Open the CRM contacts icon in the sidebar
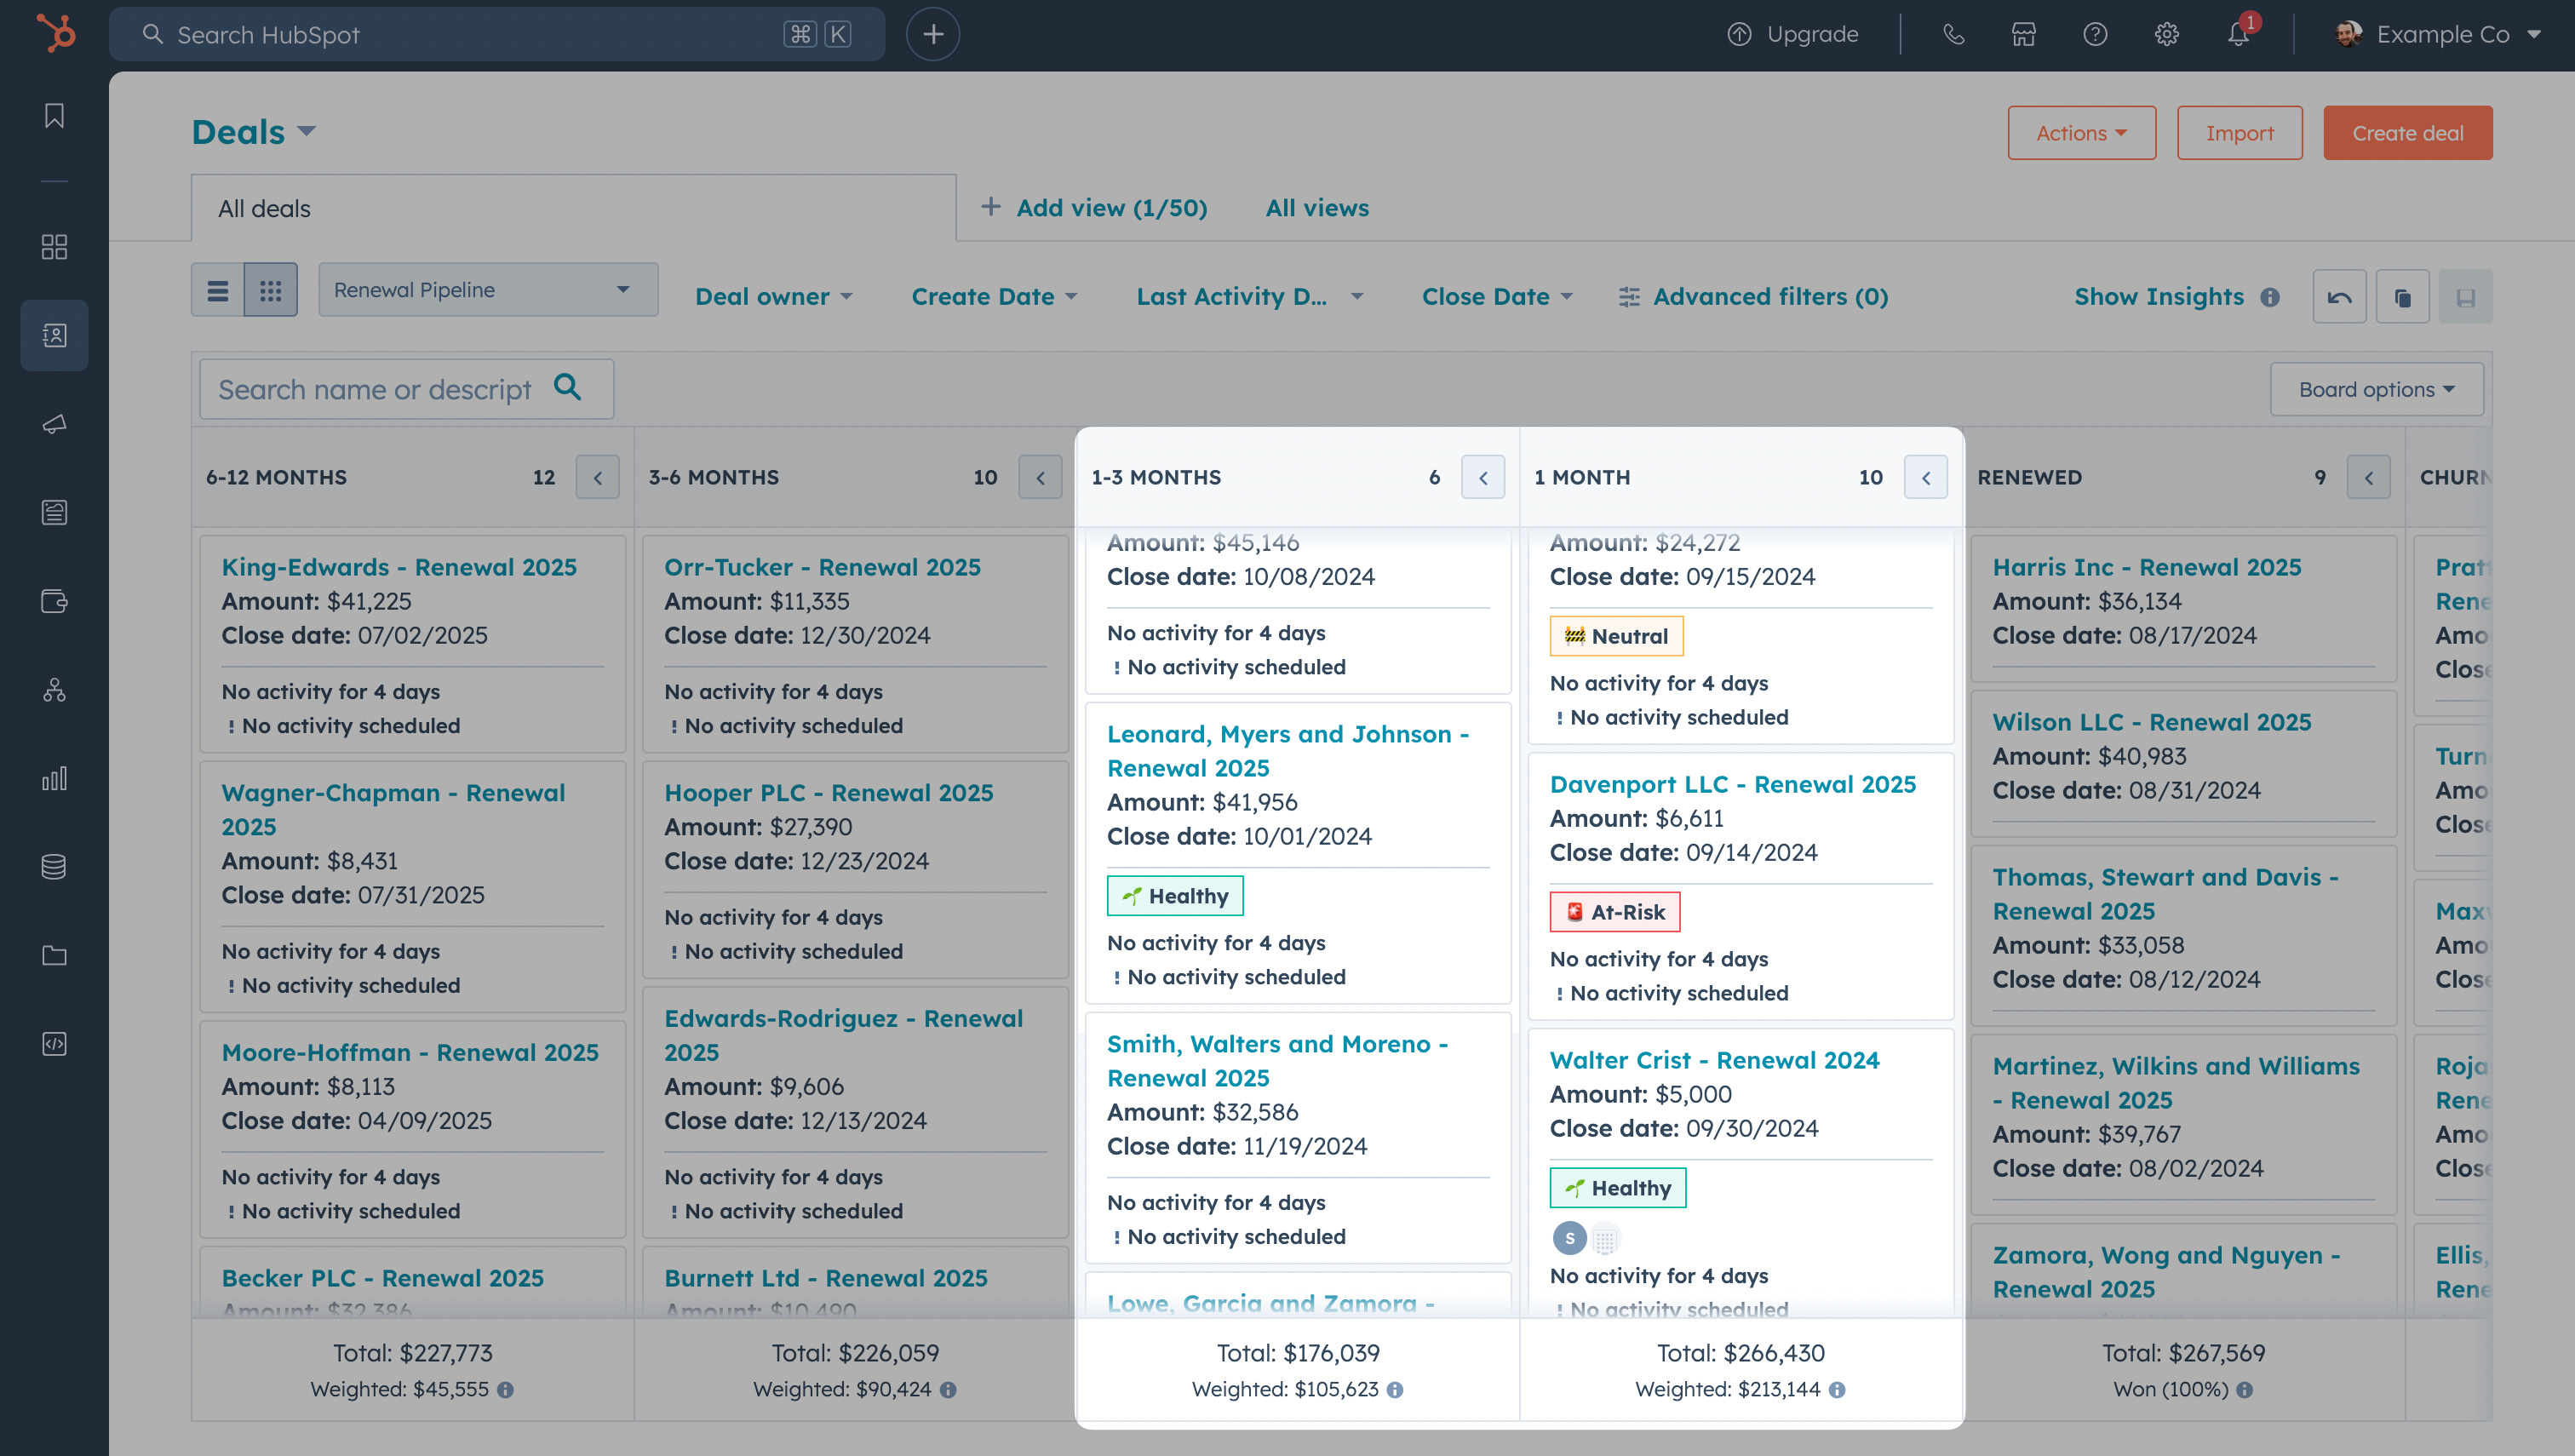The height and width of the screenshot is (1456, 2575). [54, 335]
